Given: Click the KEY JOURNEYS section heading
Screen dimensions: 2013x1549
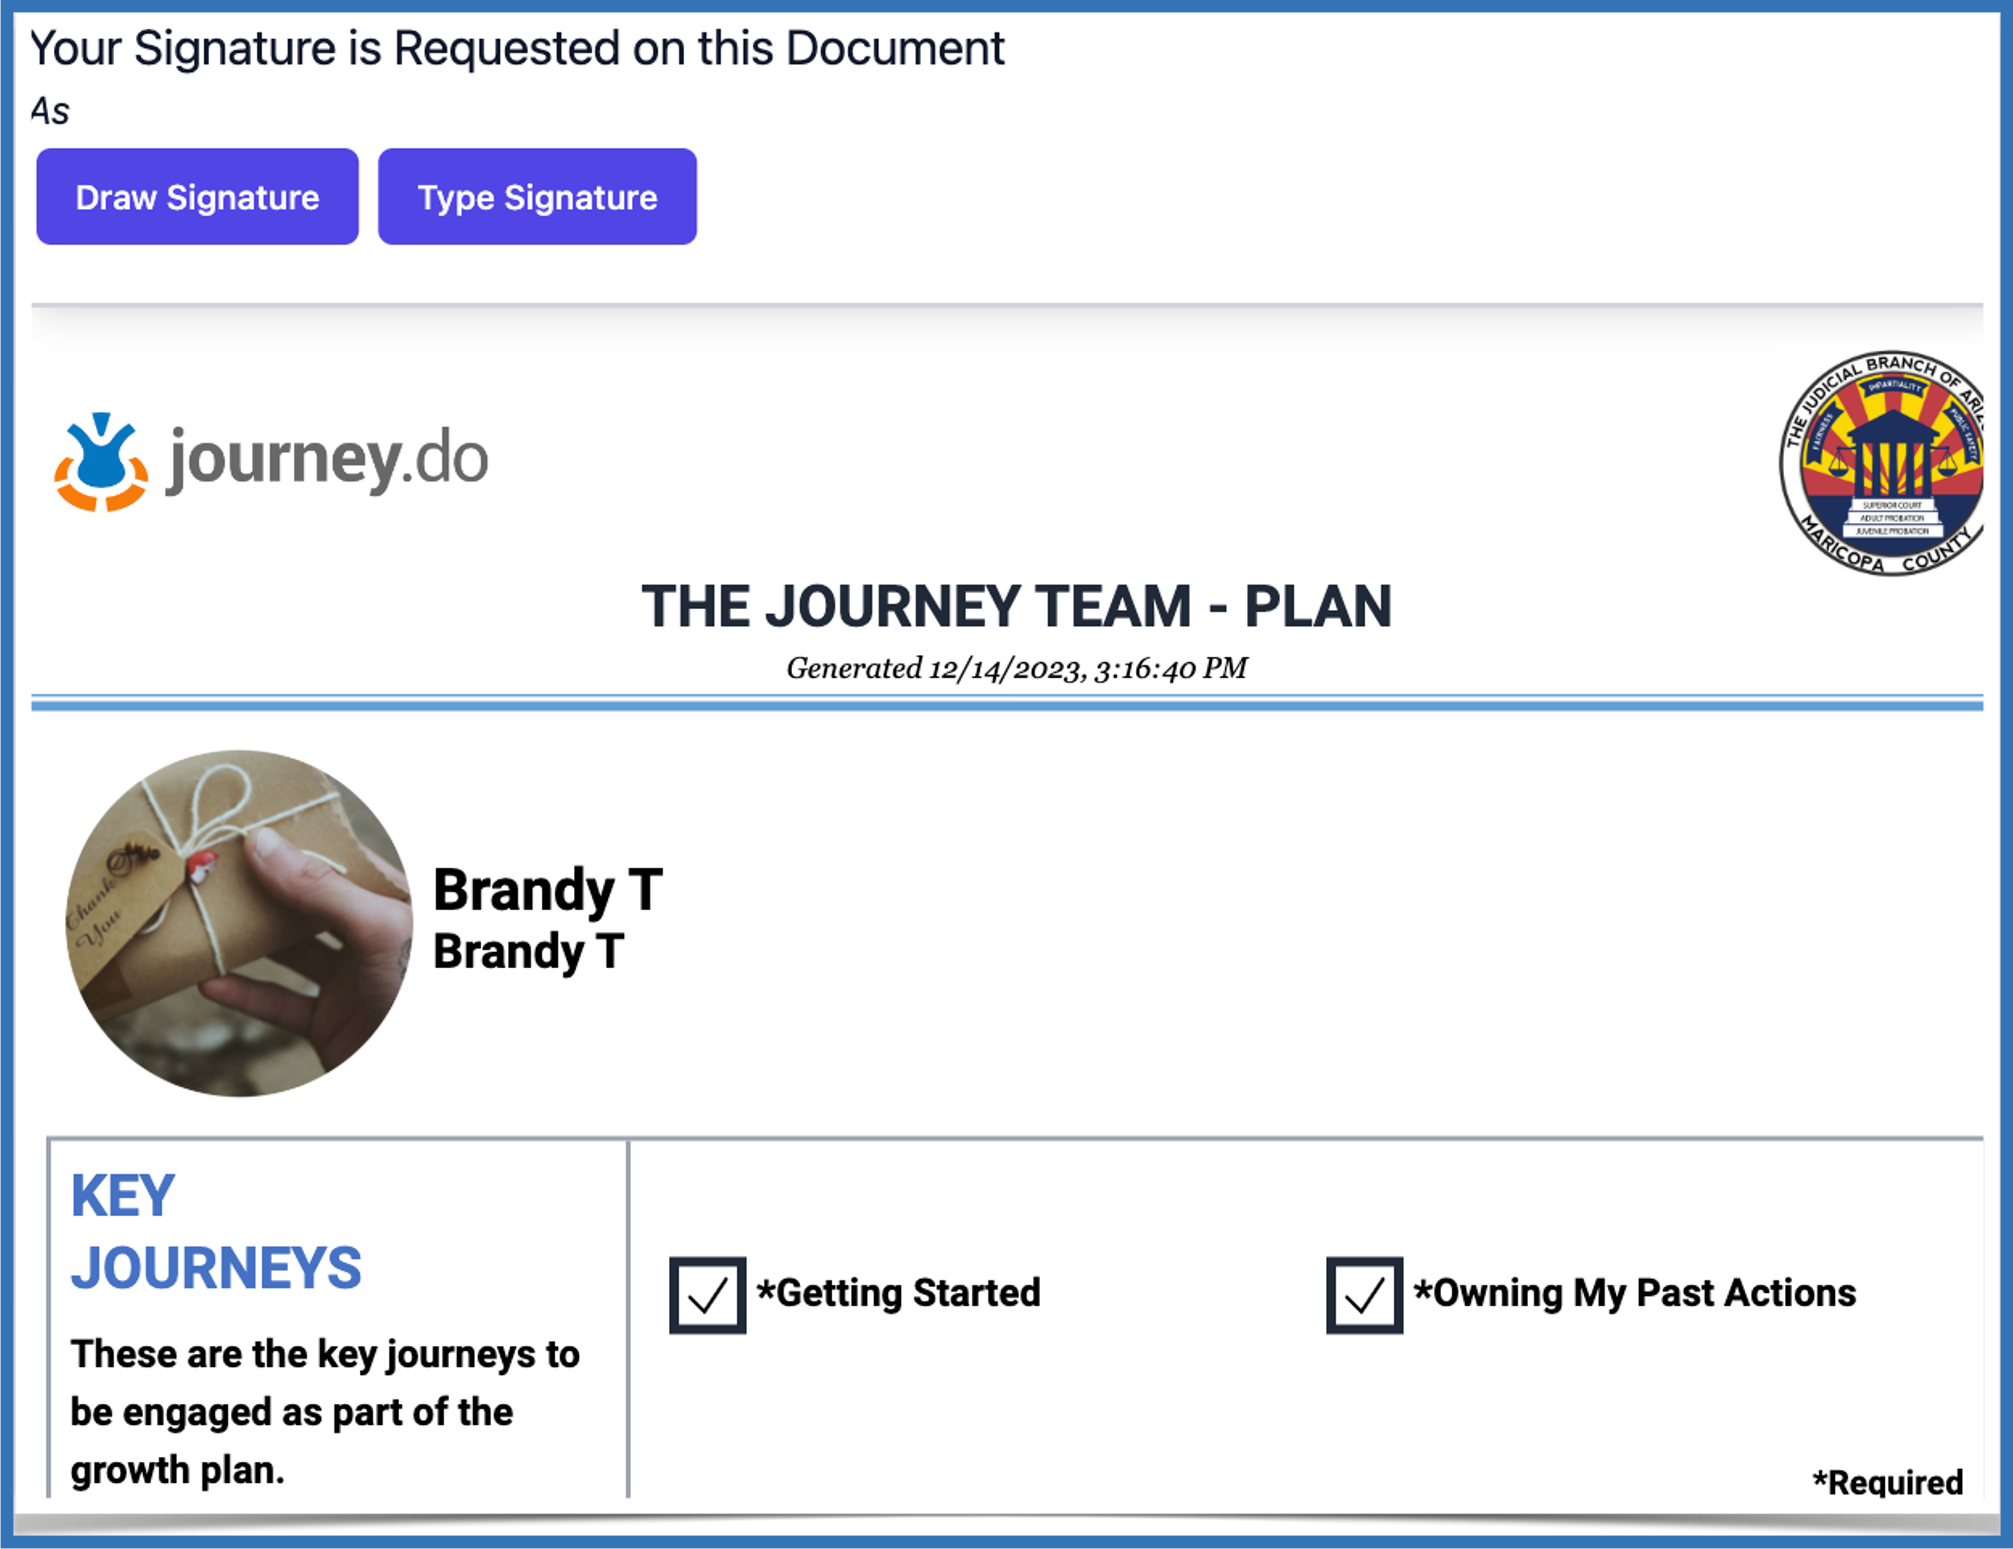Looking at the screenshot, I should (215, 1232).
